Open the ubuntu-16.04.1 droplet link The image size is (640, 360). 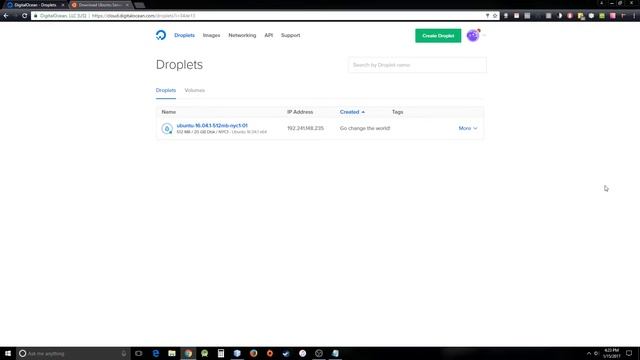[x=212, y=125]
